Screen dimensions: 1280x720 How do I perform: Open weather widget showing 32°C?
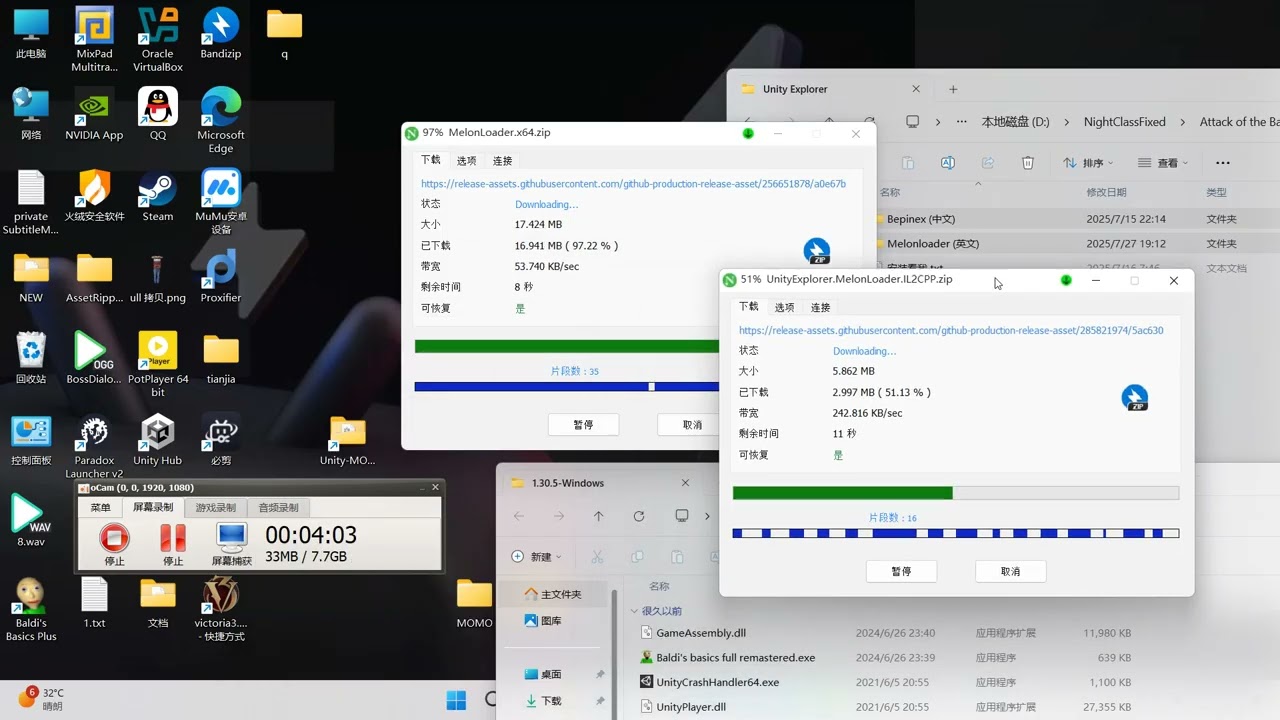click(x=42, y=699)
